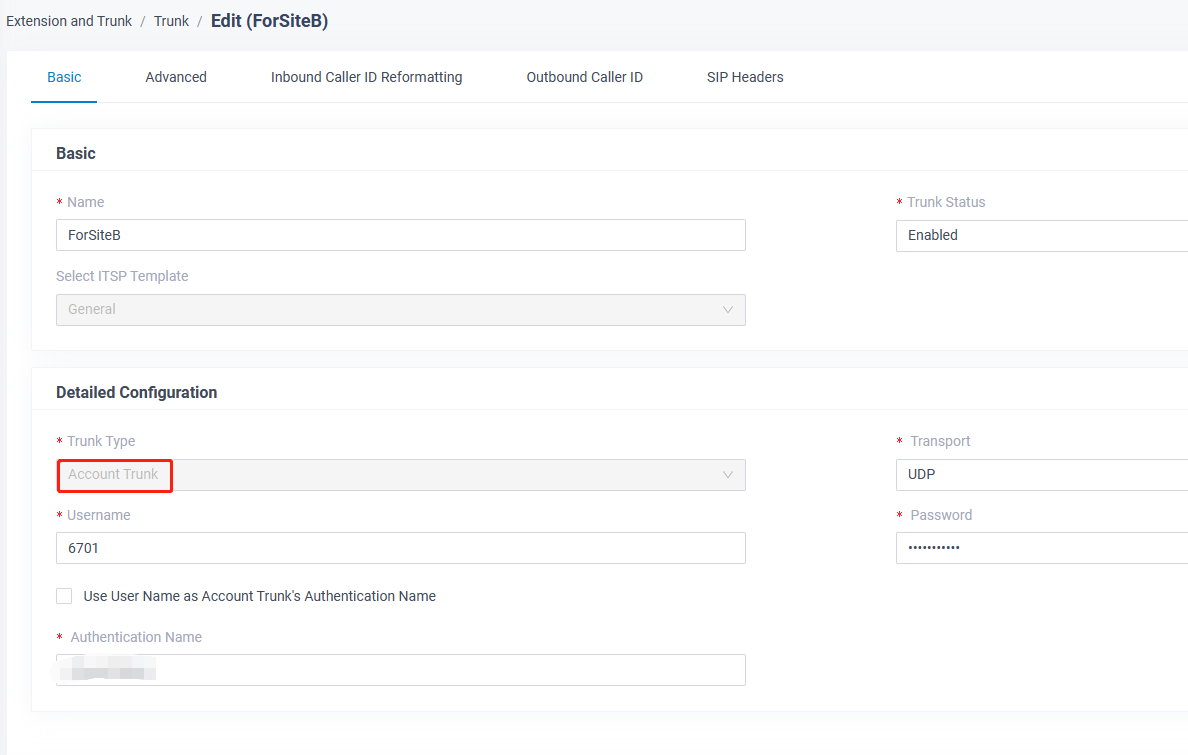Click the General ITSP template field
Image resolution: width=1188 pixels, height=755 pixels.
click(400, 310)
